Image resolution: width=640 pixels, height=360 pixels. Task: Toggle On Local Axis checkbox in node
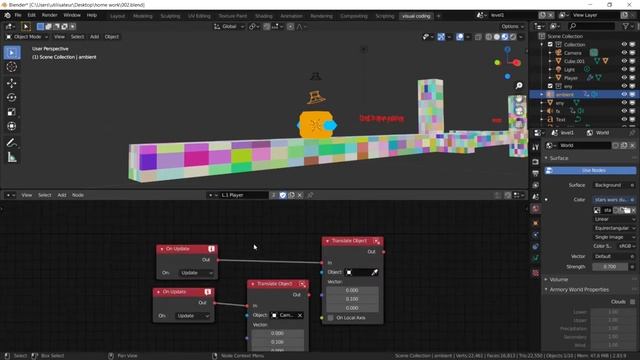tap(331, 318)
